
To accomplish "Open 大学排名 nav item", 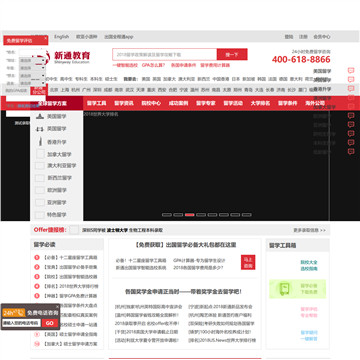I will [x=260, y=103].
